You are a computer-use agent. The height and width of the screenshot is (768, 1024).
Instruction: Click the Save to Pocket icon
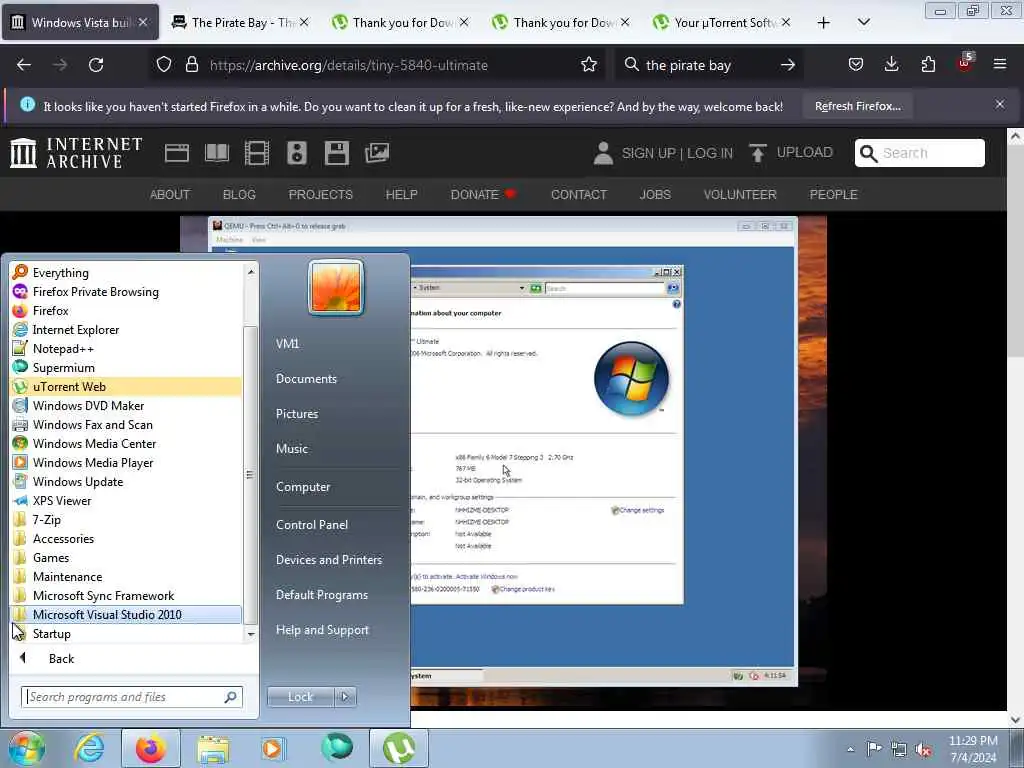856,64
